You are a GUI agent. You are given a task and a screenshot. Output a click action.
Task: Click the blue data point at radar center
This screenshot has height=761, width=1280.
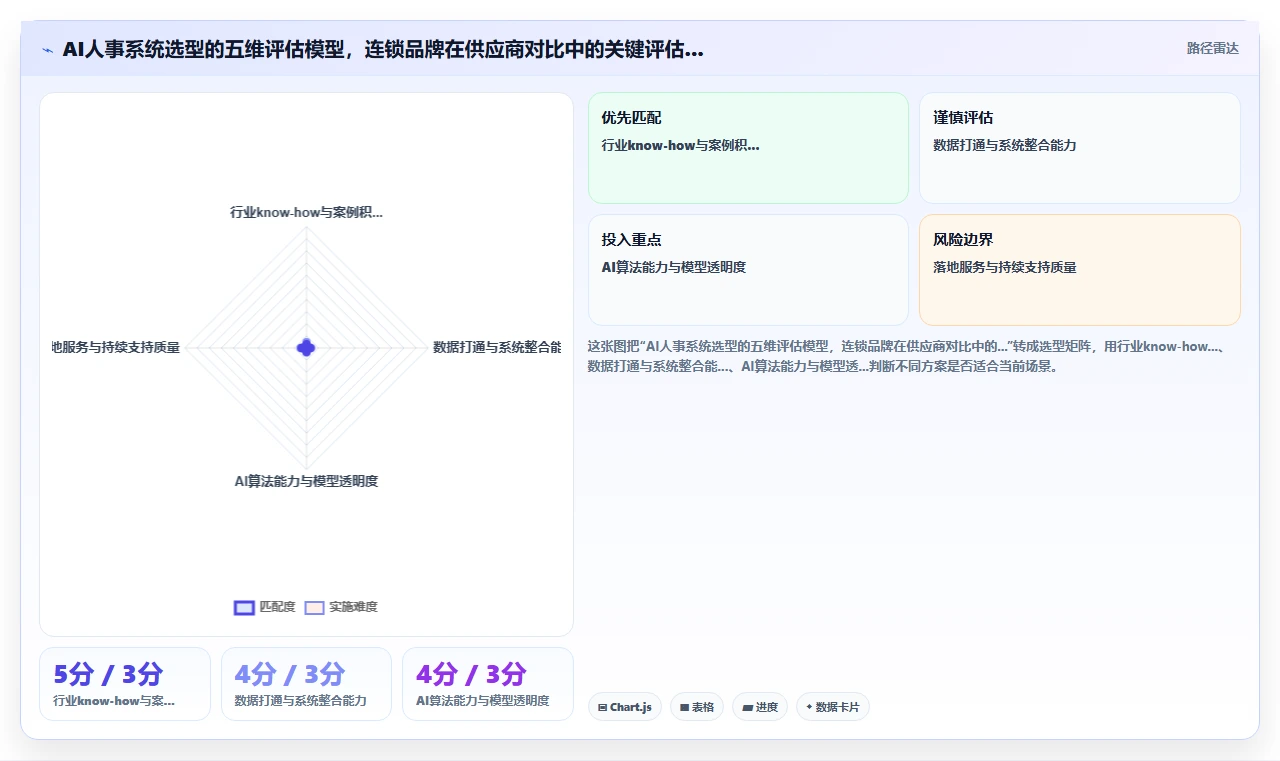(306, 347)
